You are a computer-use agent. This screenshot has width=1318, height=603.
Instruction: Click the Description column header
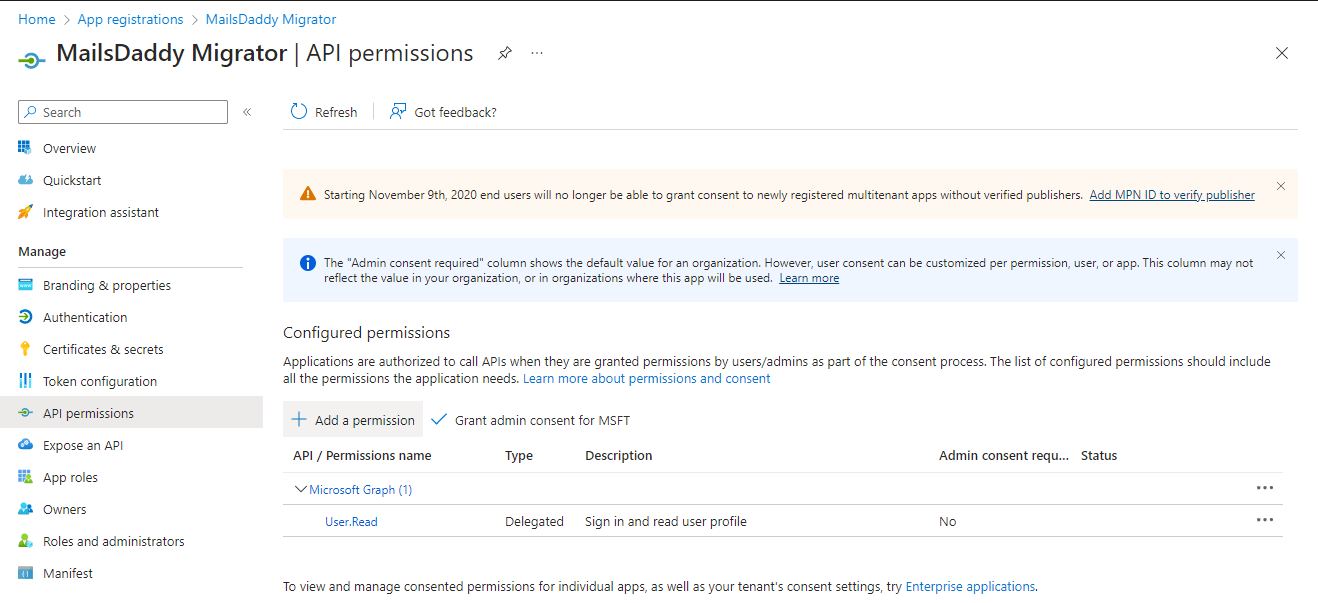click(619, 455)
